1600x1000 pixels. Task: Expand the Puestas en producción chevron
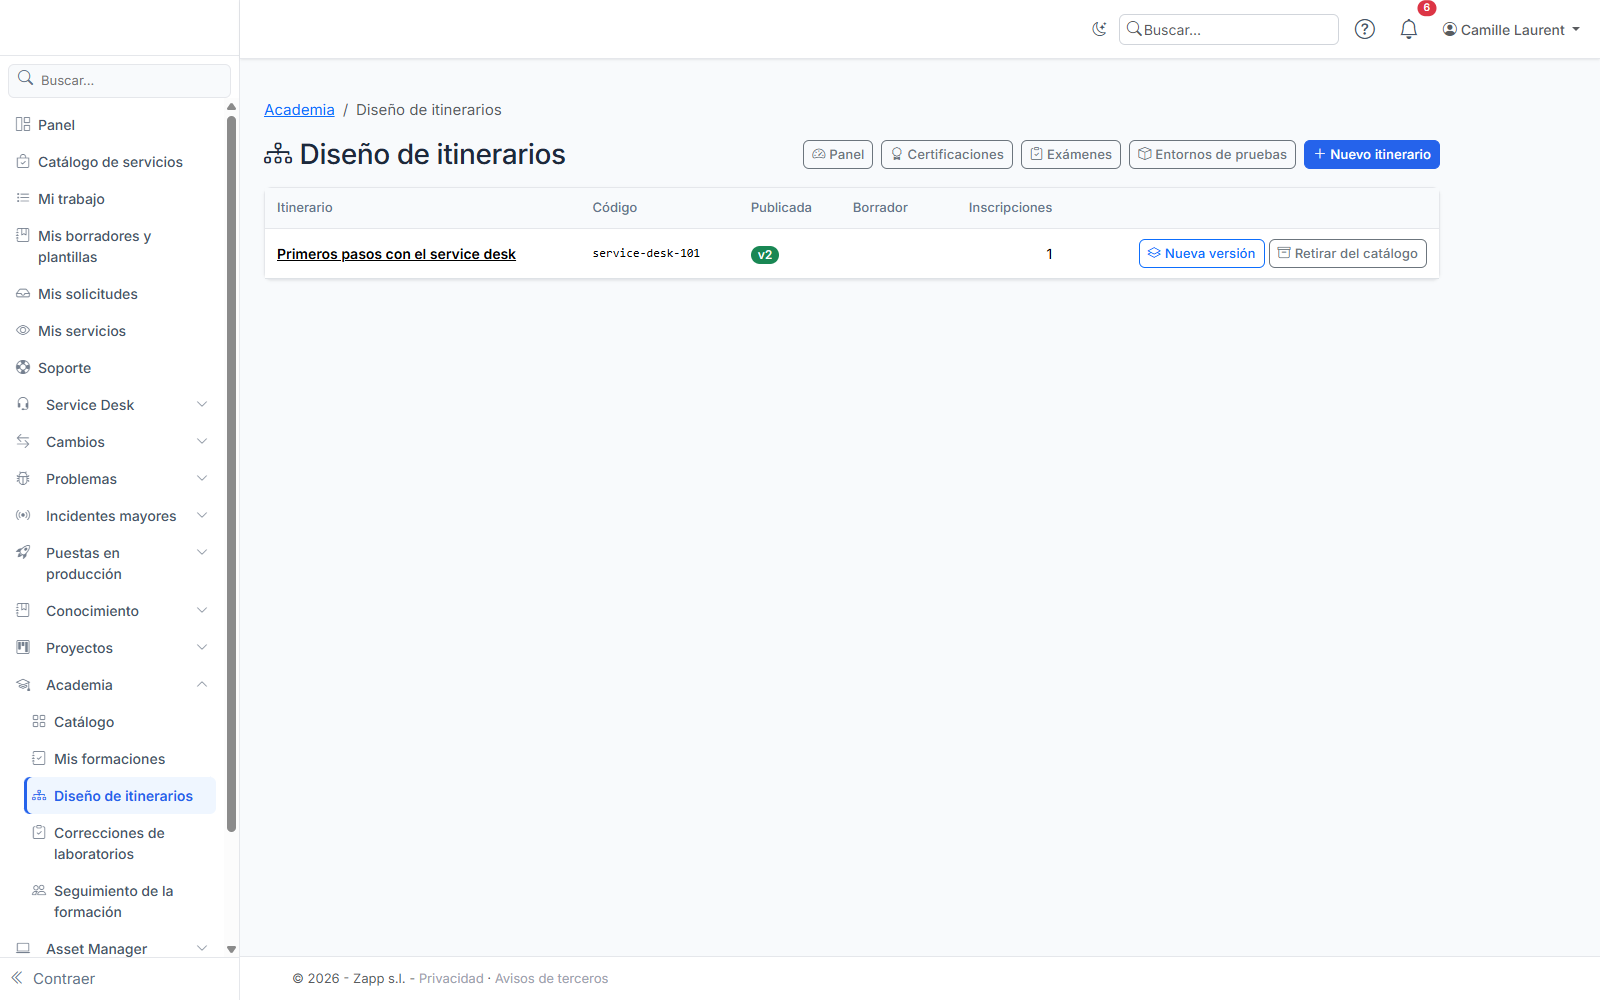pos(202,553)
